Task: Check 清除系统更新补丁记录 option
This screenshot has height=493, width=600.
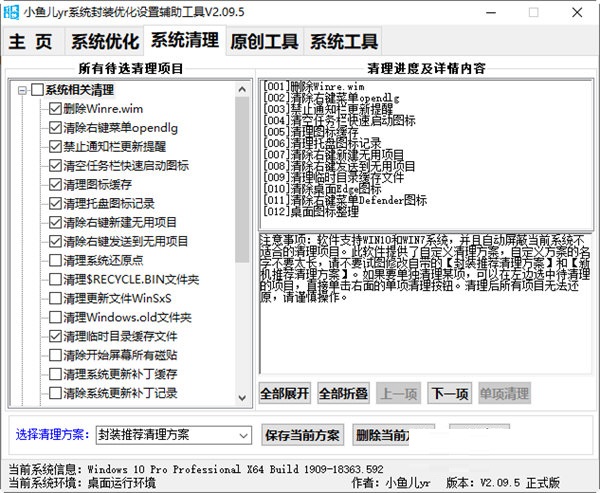Action: 55,393
